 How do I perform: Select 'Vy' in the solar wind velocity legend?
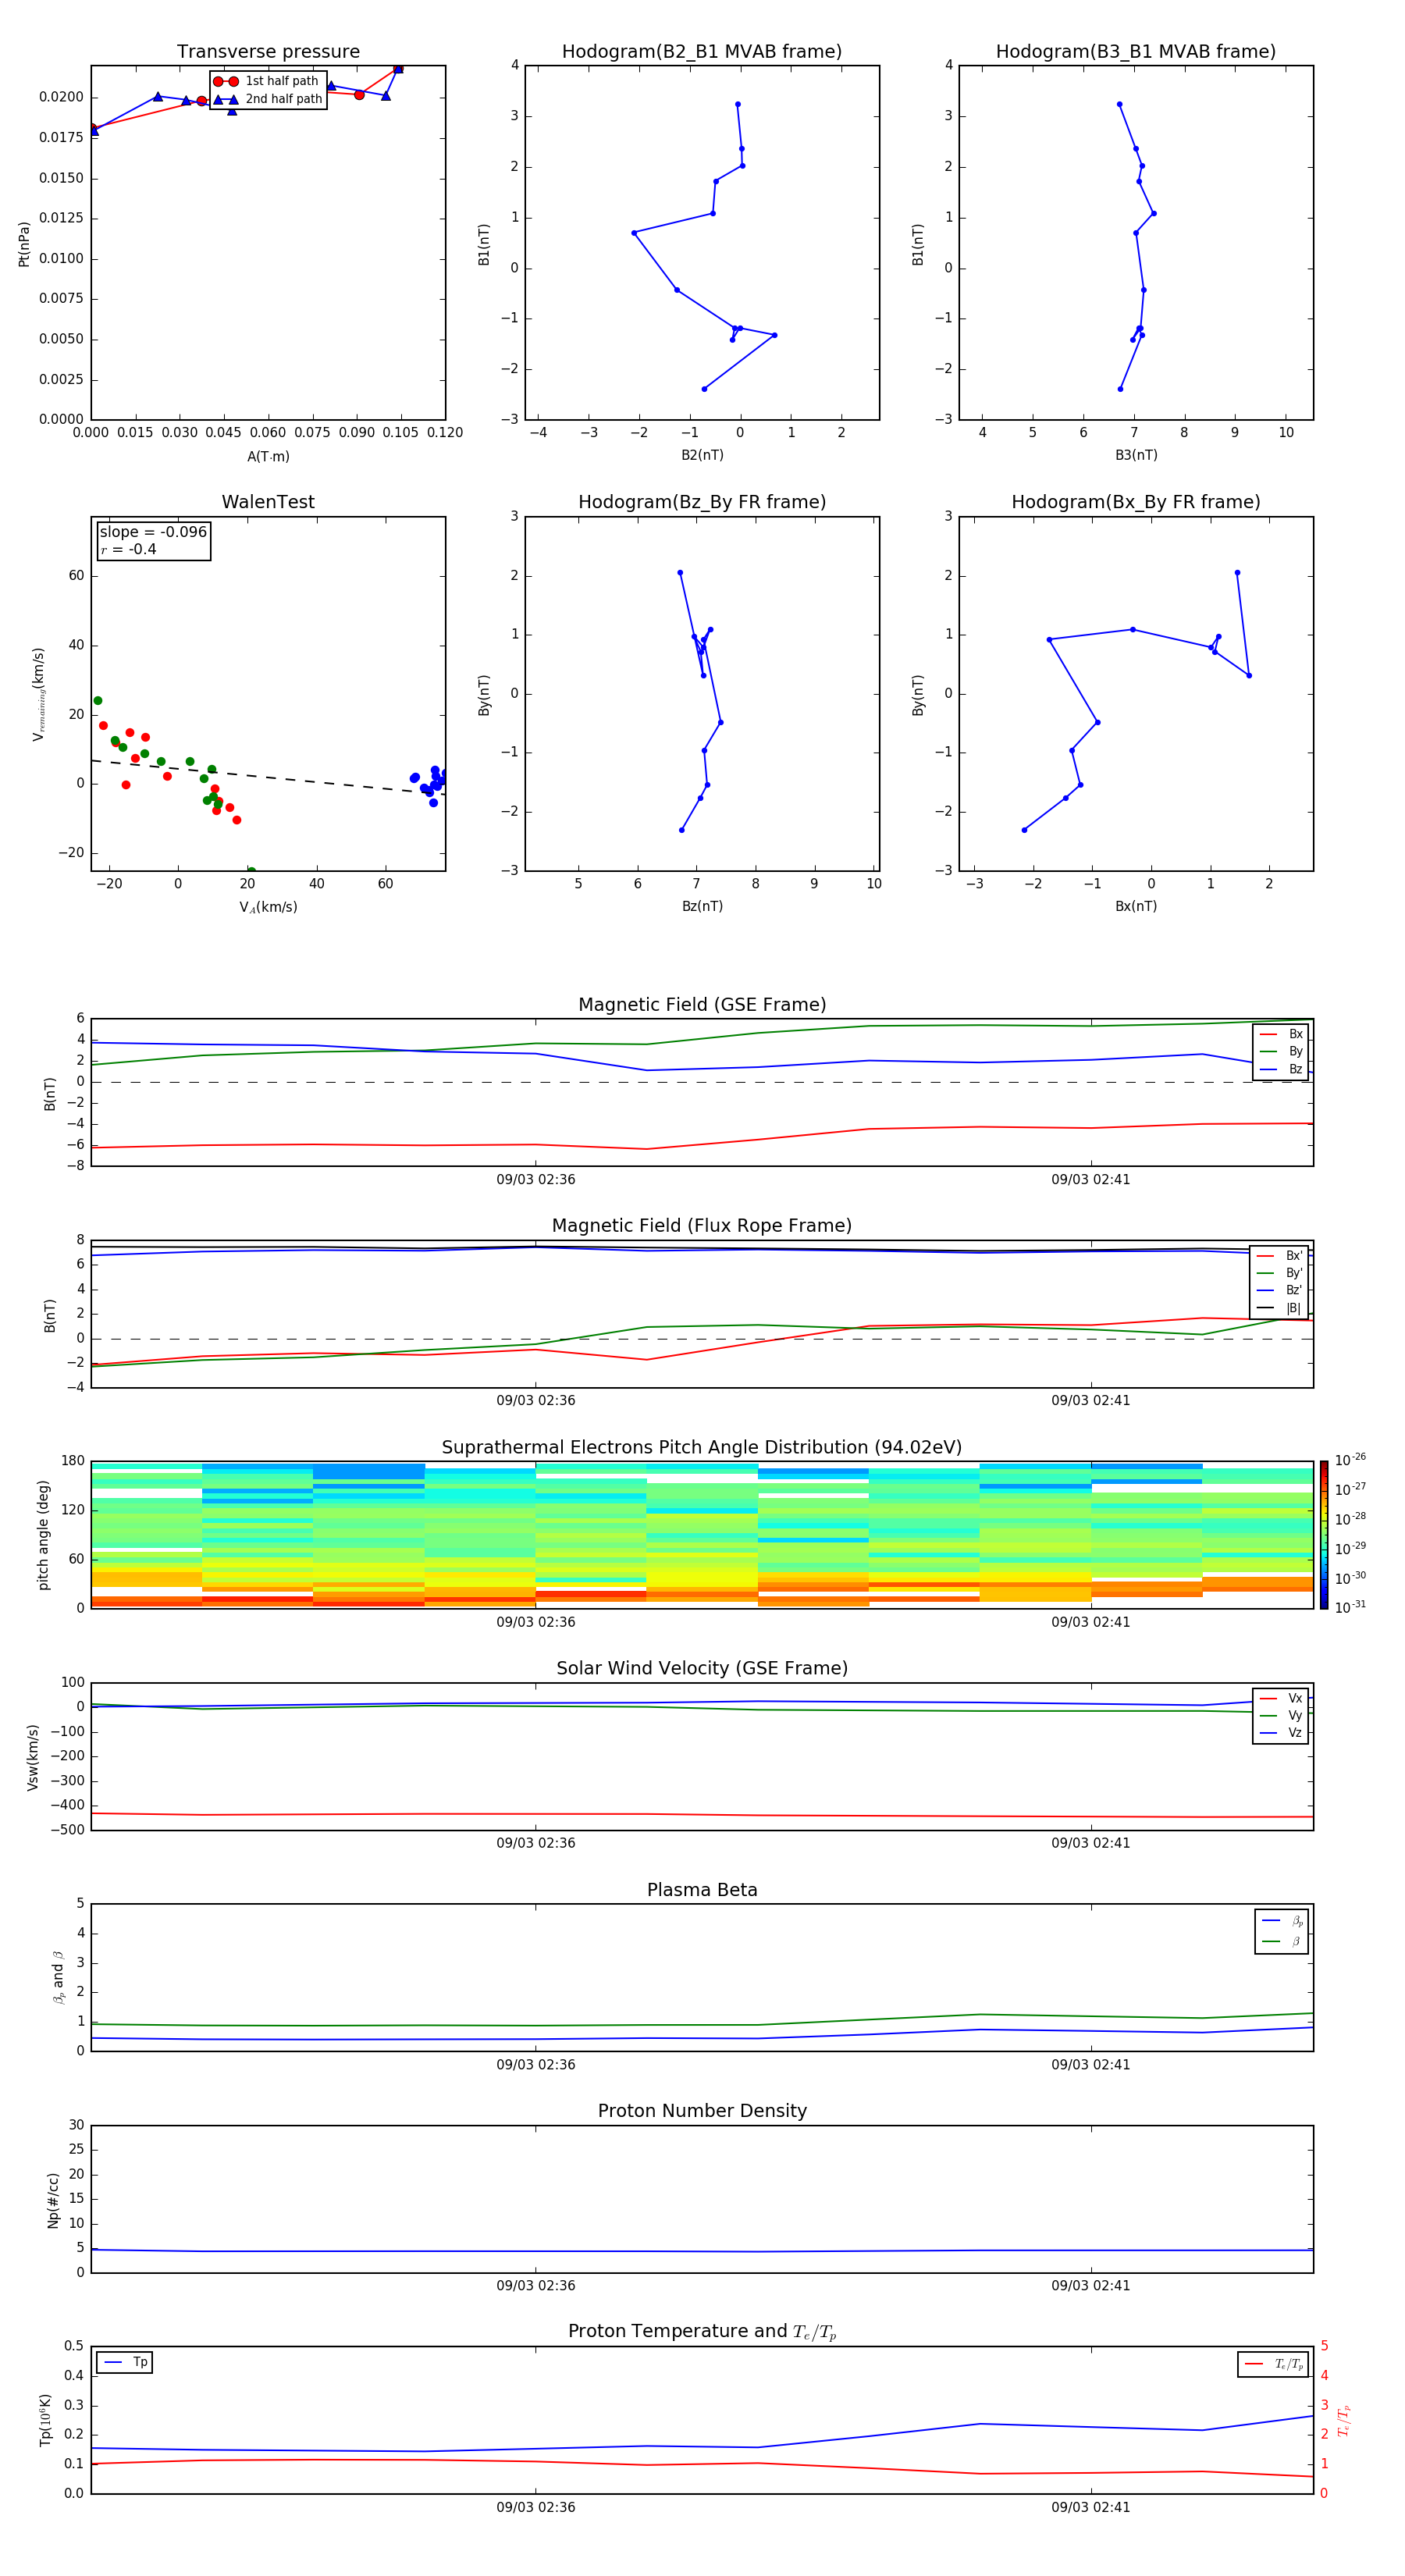tap(1281, 1716)
